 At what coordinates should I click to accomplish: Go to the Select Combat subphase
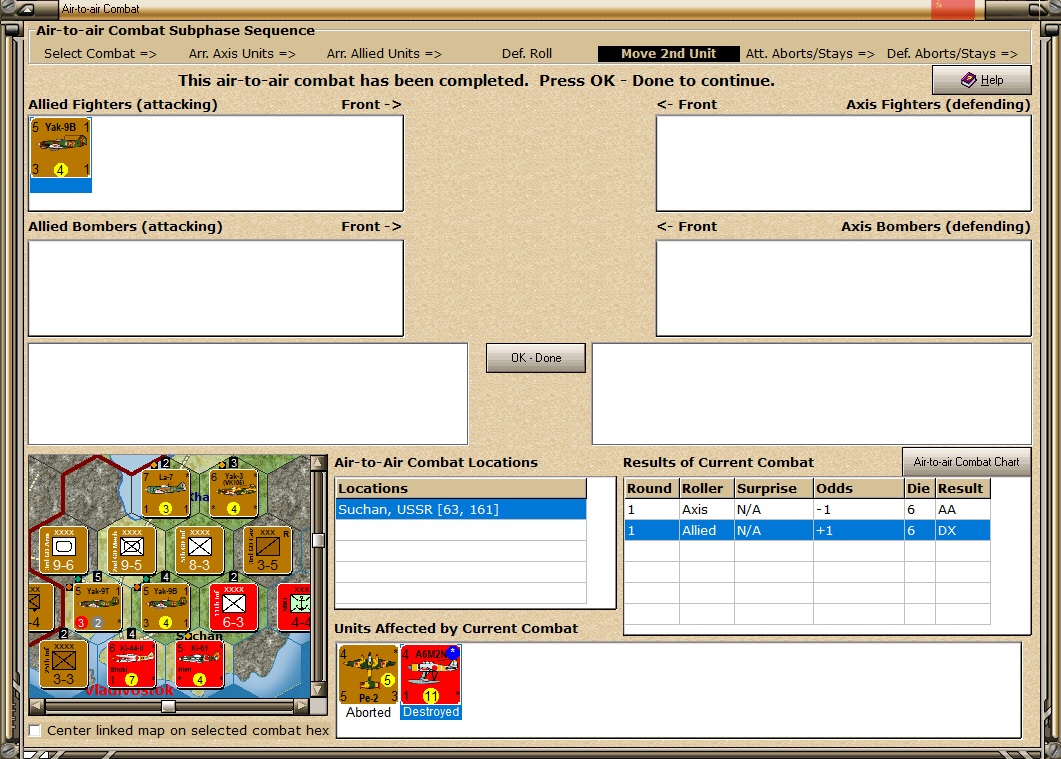click(100, 53)
